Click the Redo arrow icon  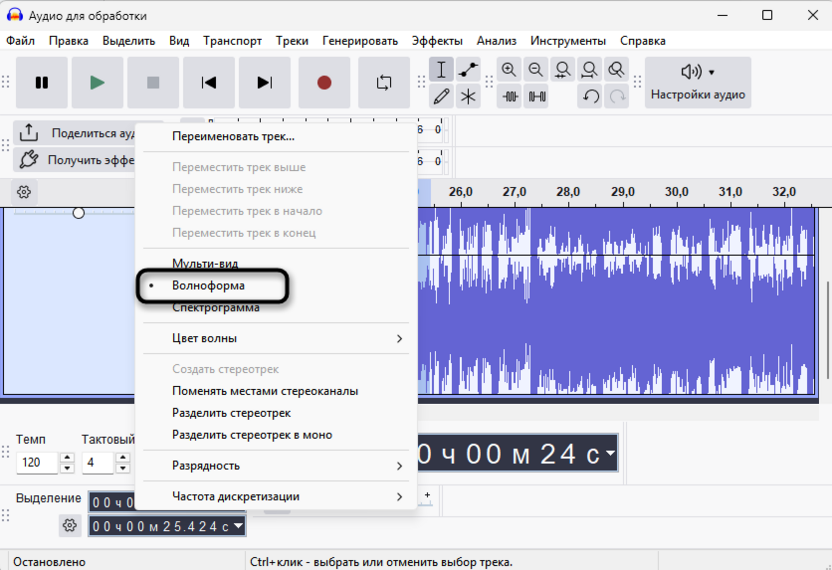pyautogui.click(x=617, y=97)
